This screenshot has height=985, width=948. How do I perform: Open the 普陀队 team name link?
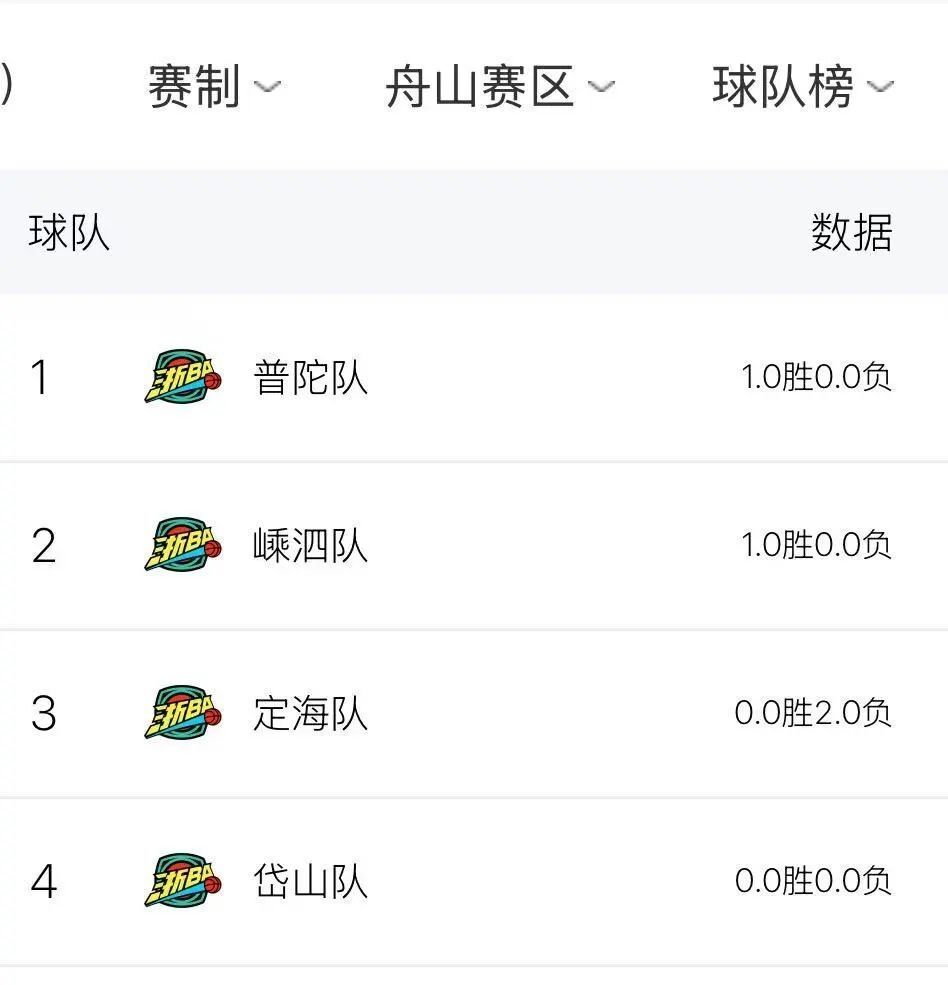click(310, 378)
